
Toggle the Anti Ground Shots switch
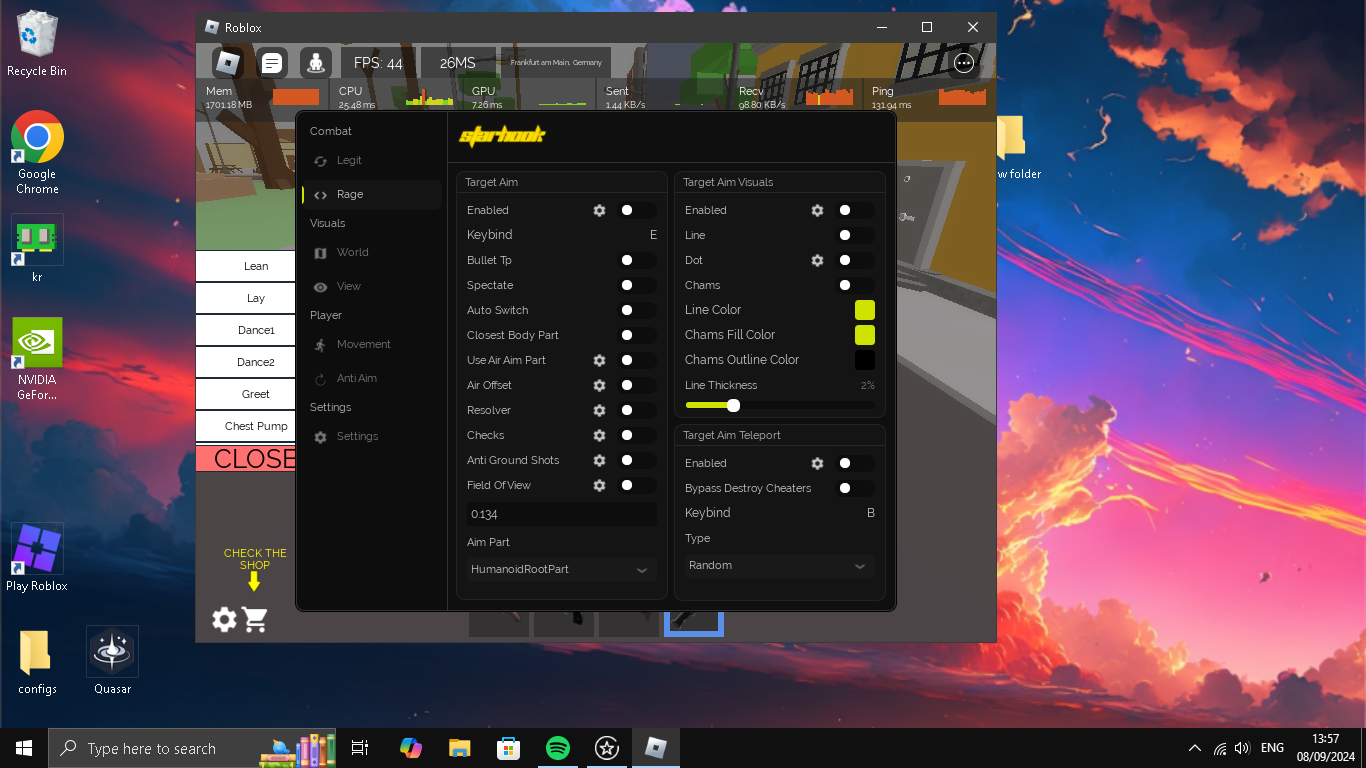point(637,460)
